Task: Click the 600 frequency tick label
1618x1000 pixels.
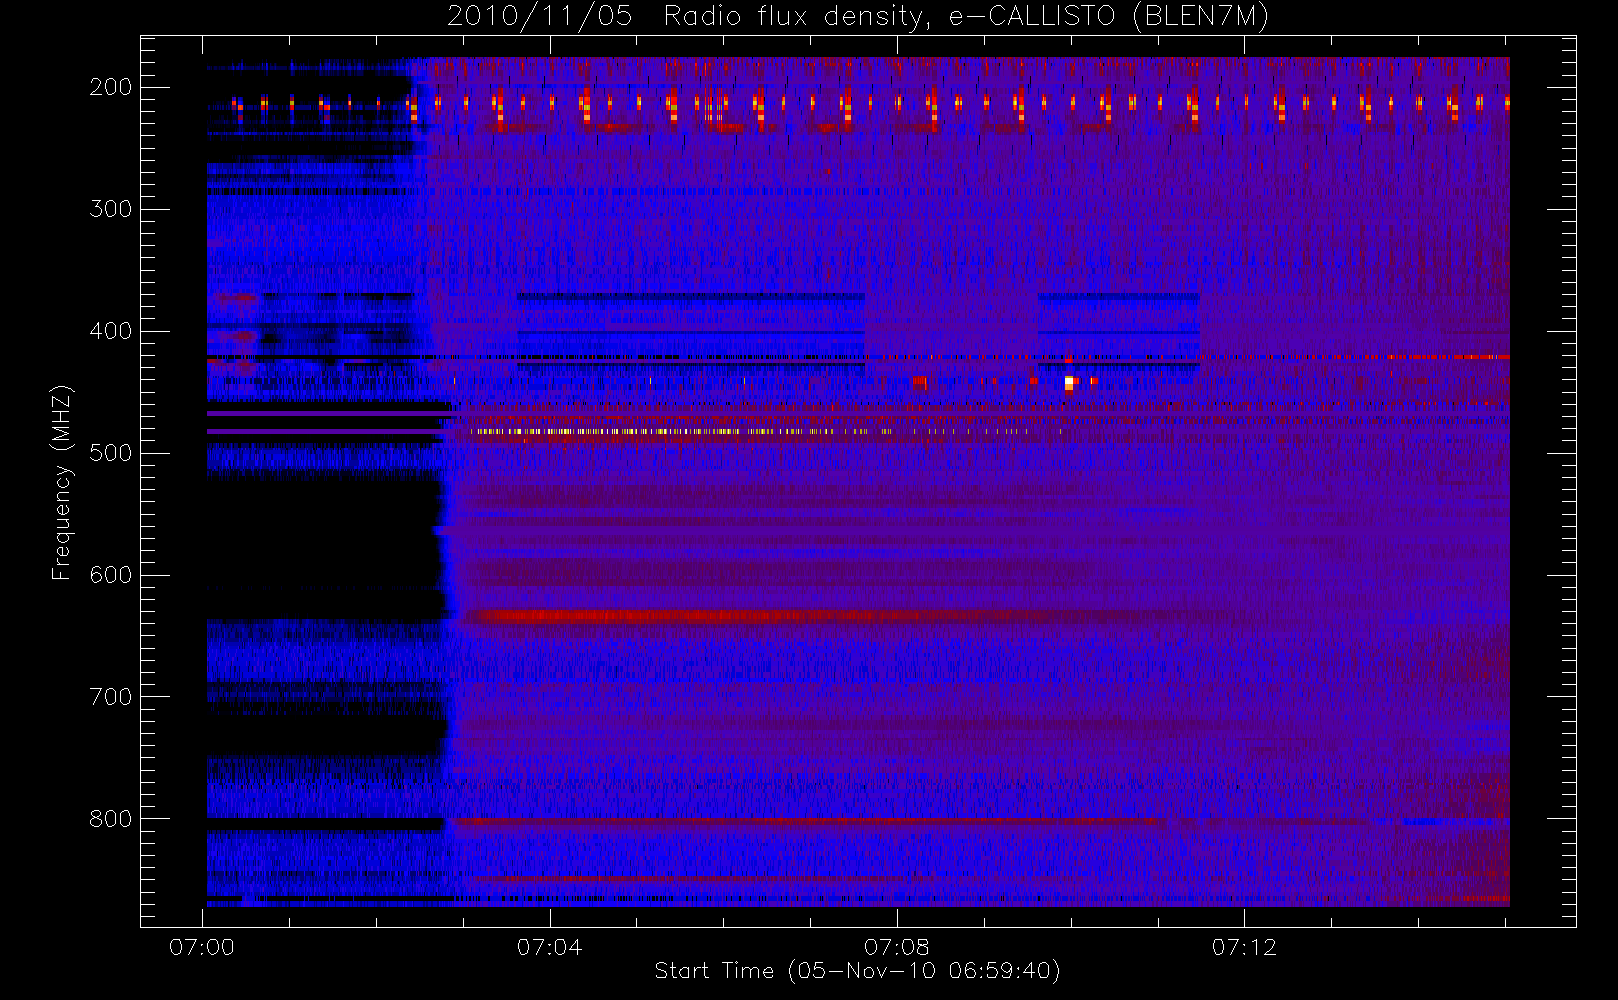Action: [x=110, y=575]
